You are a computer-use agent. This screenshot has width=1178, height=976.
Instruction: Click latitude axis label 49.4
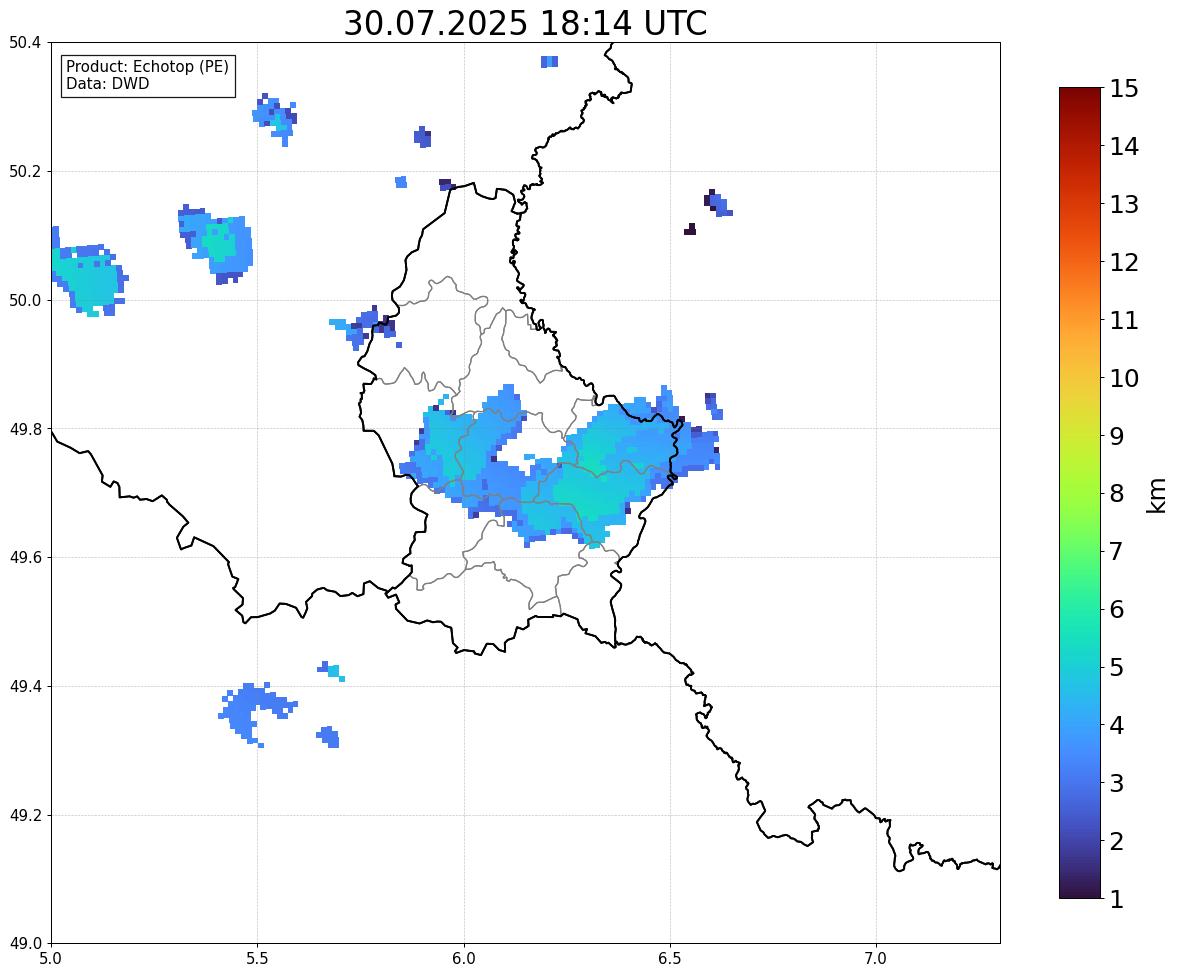[25, 687]
